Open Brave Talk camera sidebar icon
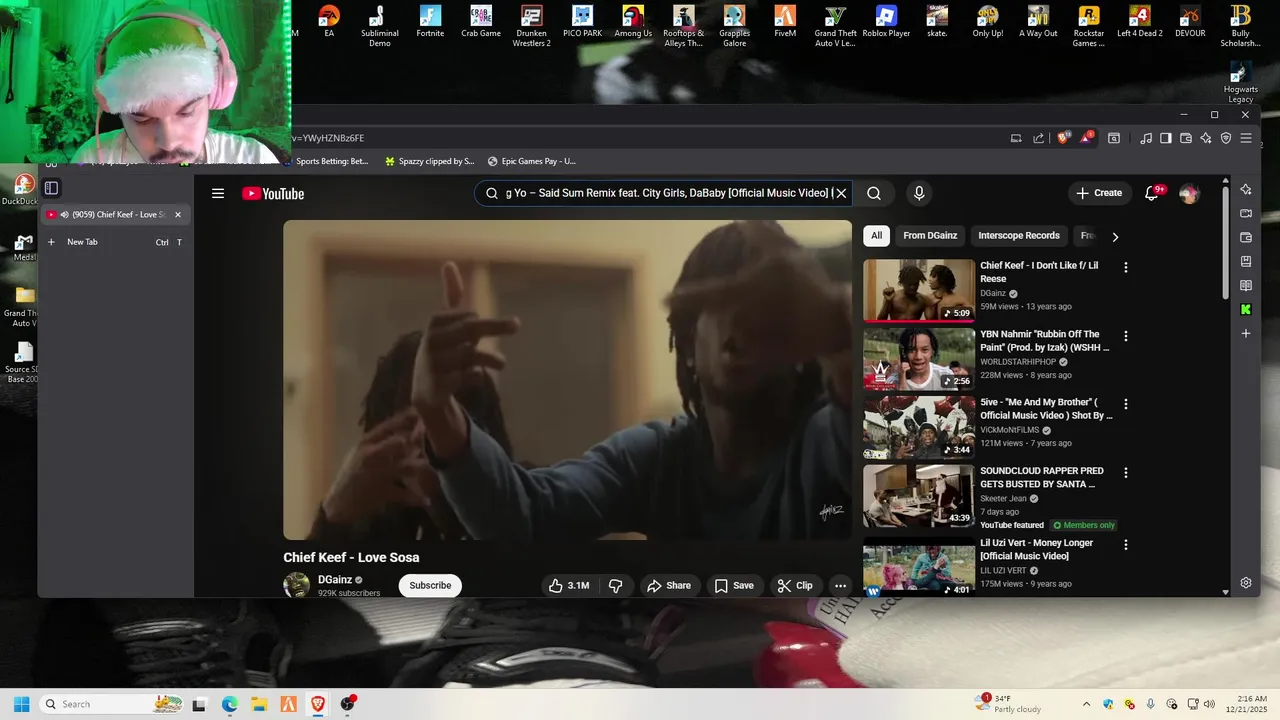Viewport: 1280px width, 720px height. [x=1246, y=213]
